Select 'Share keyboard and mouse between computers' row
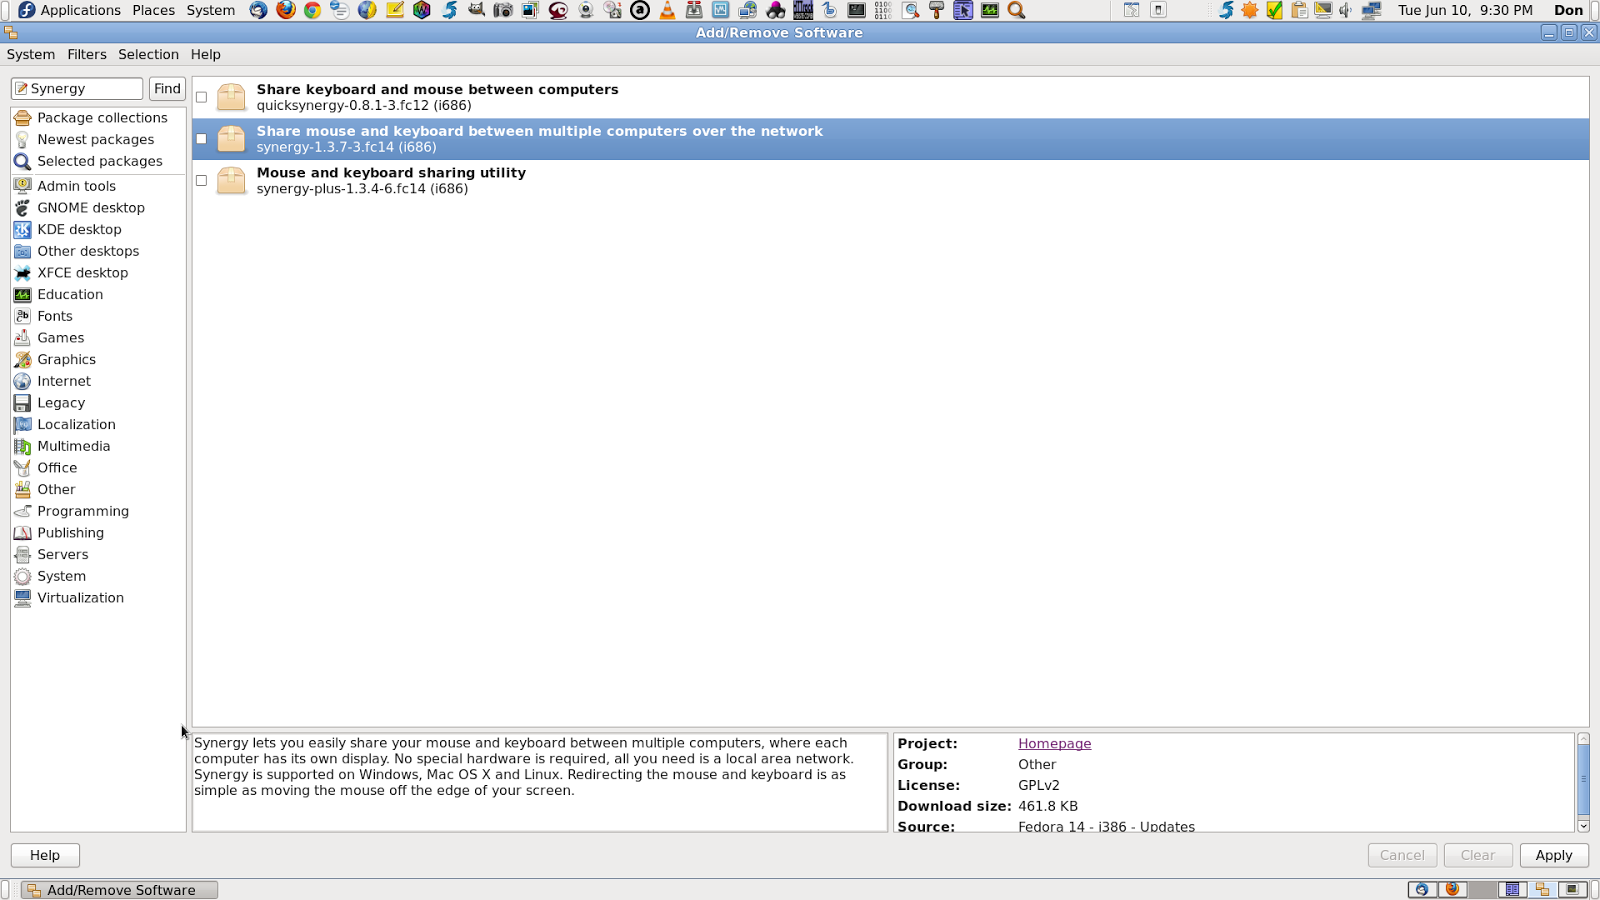Image resolution: width=1600 pixels, height=900 pixels. [890, 97]
